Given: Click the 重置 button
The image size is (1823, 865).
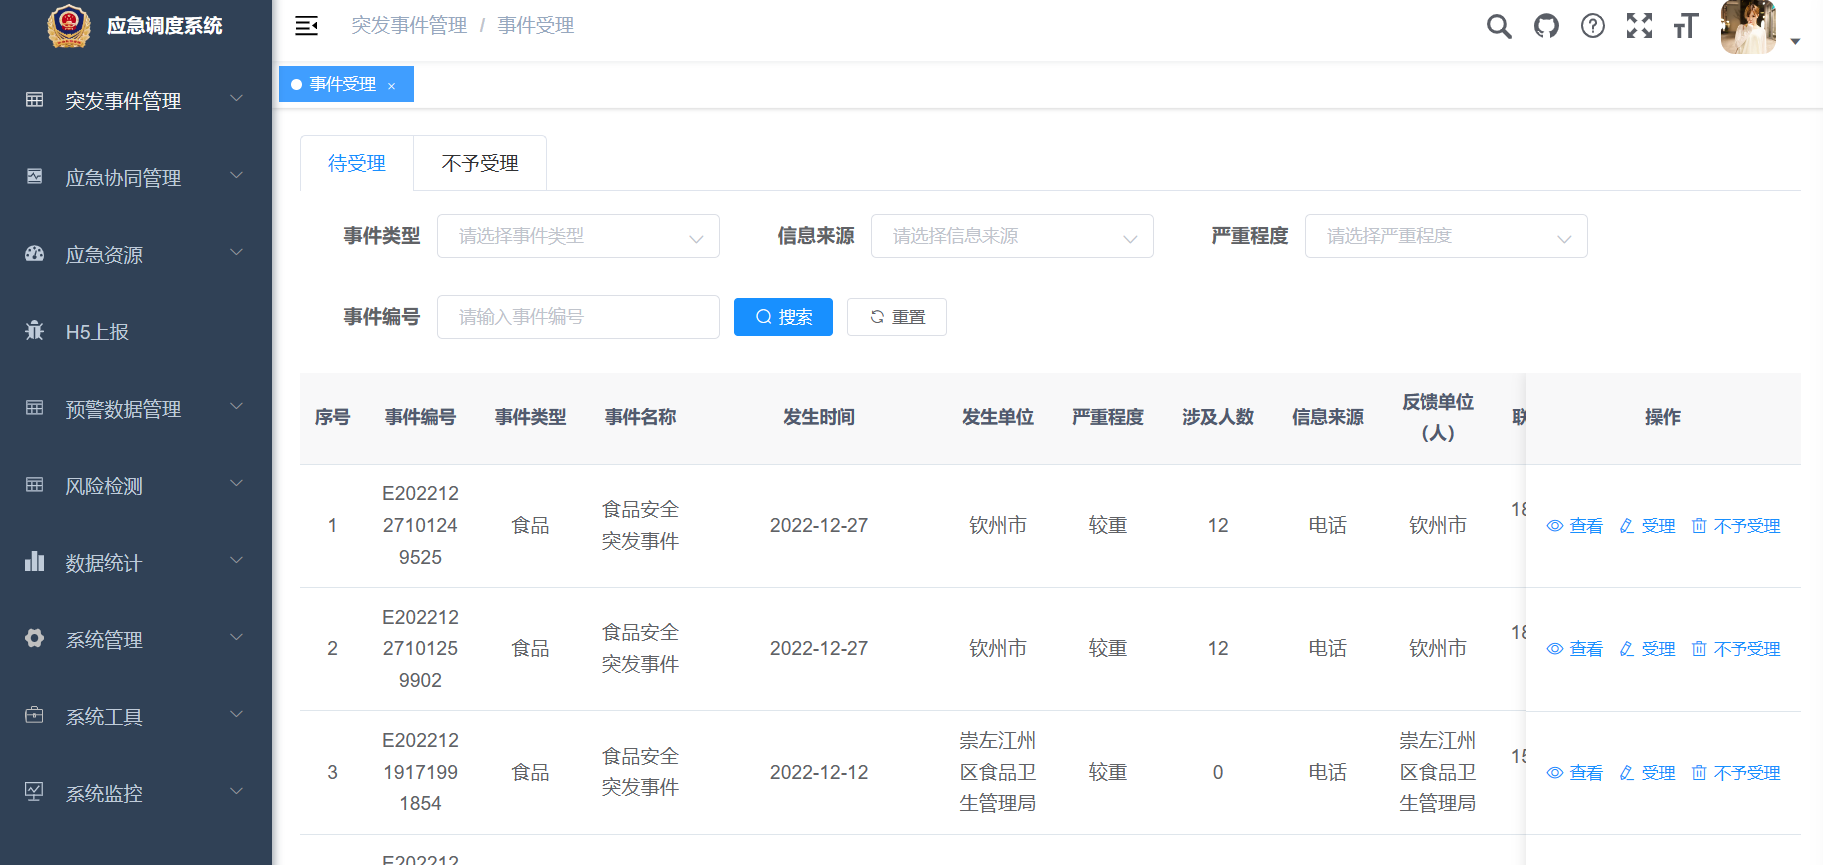Looking at the screenshot, I should point(897,317).
